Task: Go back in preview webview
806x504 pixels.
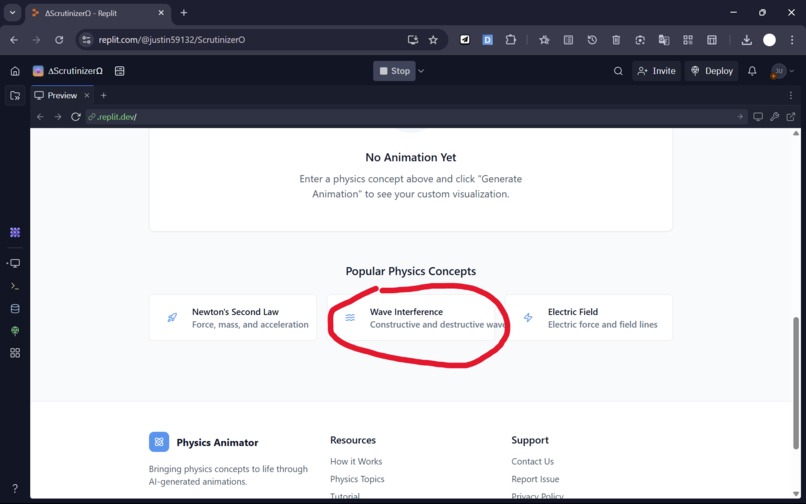Action: click(x=40, y=117)
